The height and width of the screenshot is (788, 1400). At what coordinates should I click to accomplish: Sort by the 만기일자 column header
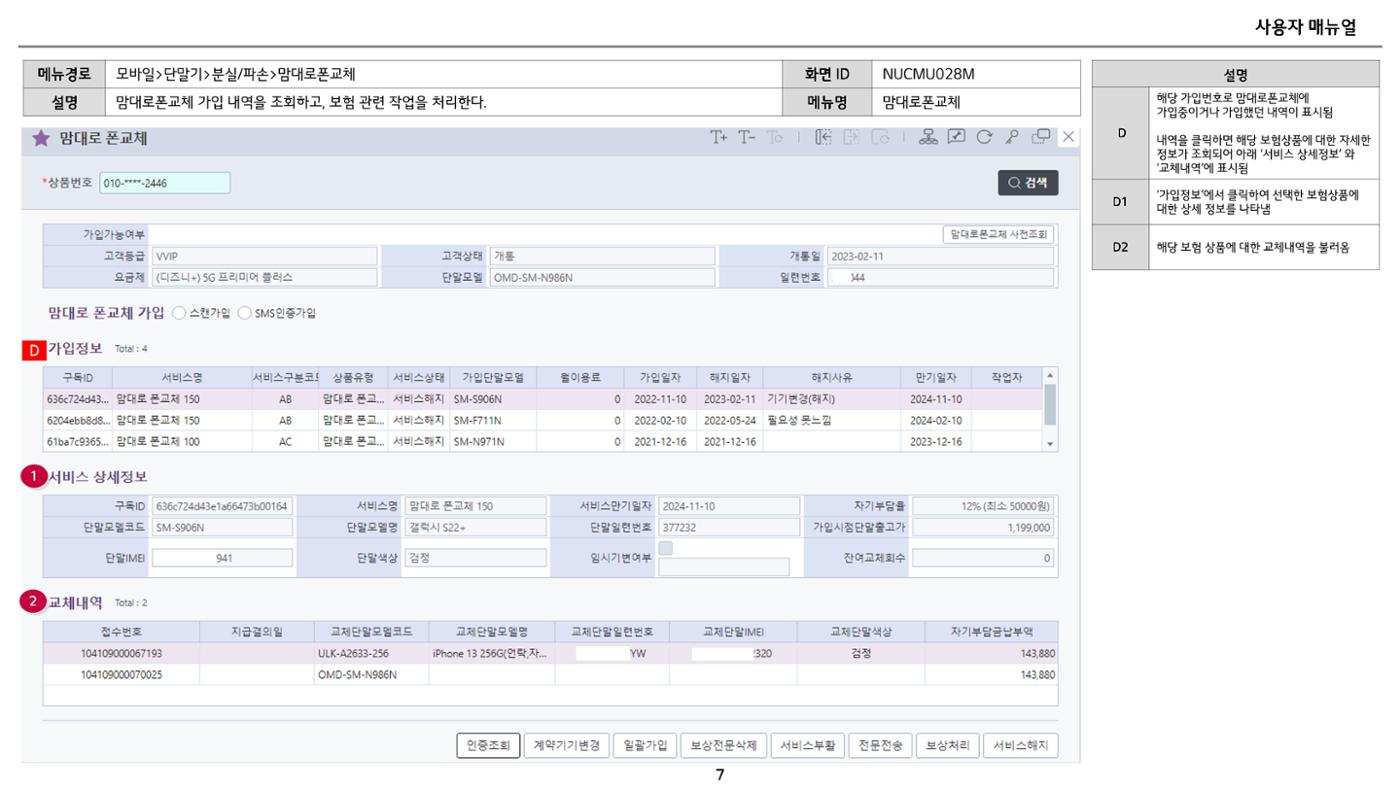pyautogui.click(x=936, y=377)
